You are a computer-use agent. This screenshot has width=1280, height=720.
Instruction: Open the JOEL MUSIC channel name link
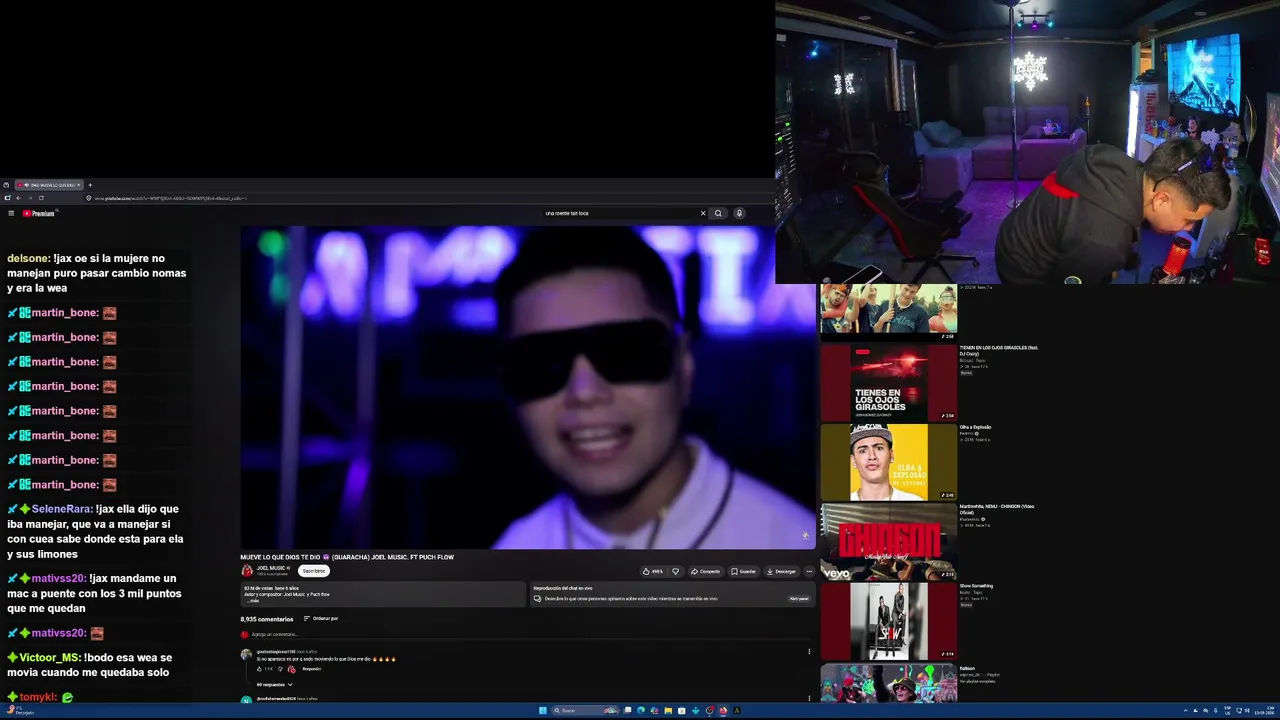[273, 568]
